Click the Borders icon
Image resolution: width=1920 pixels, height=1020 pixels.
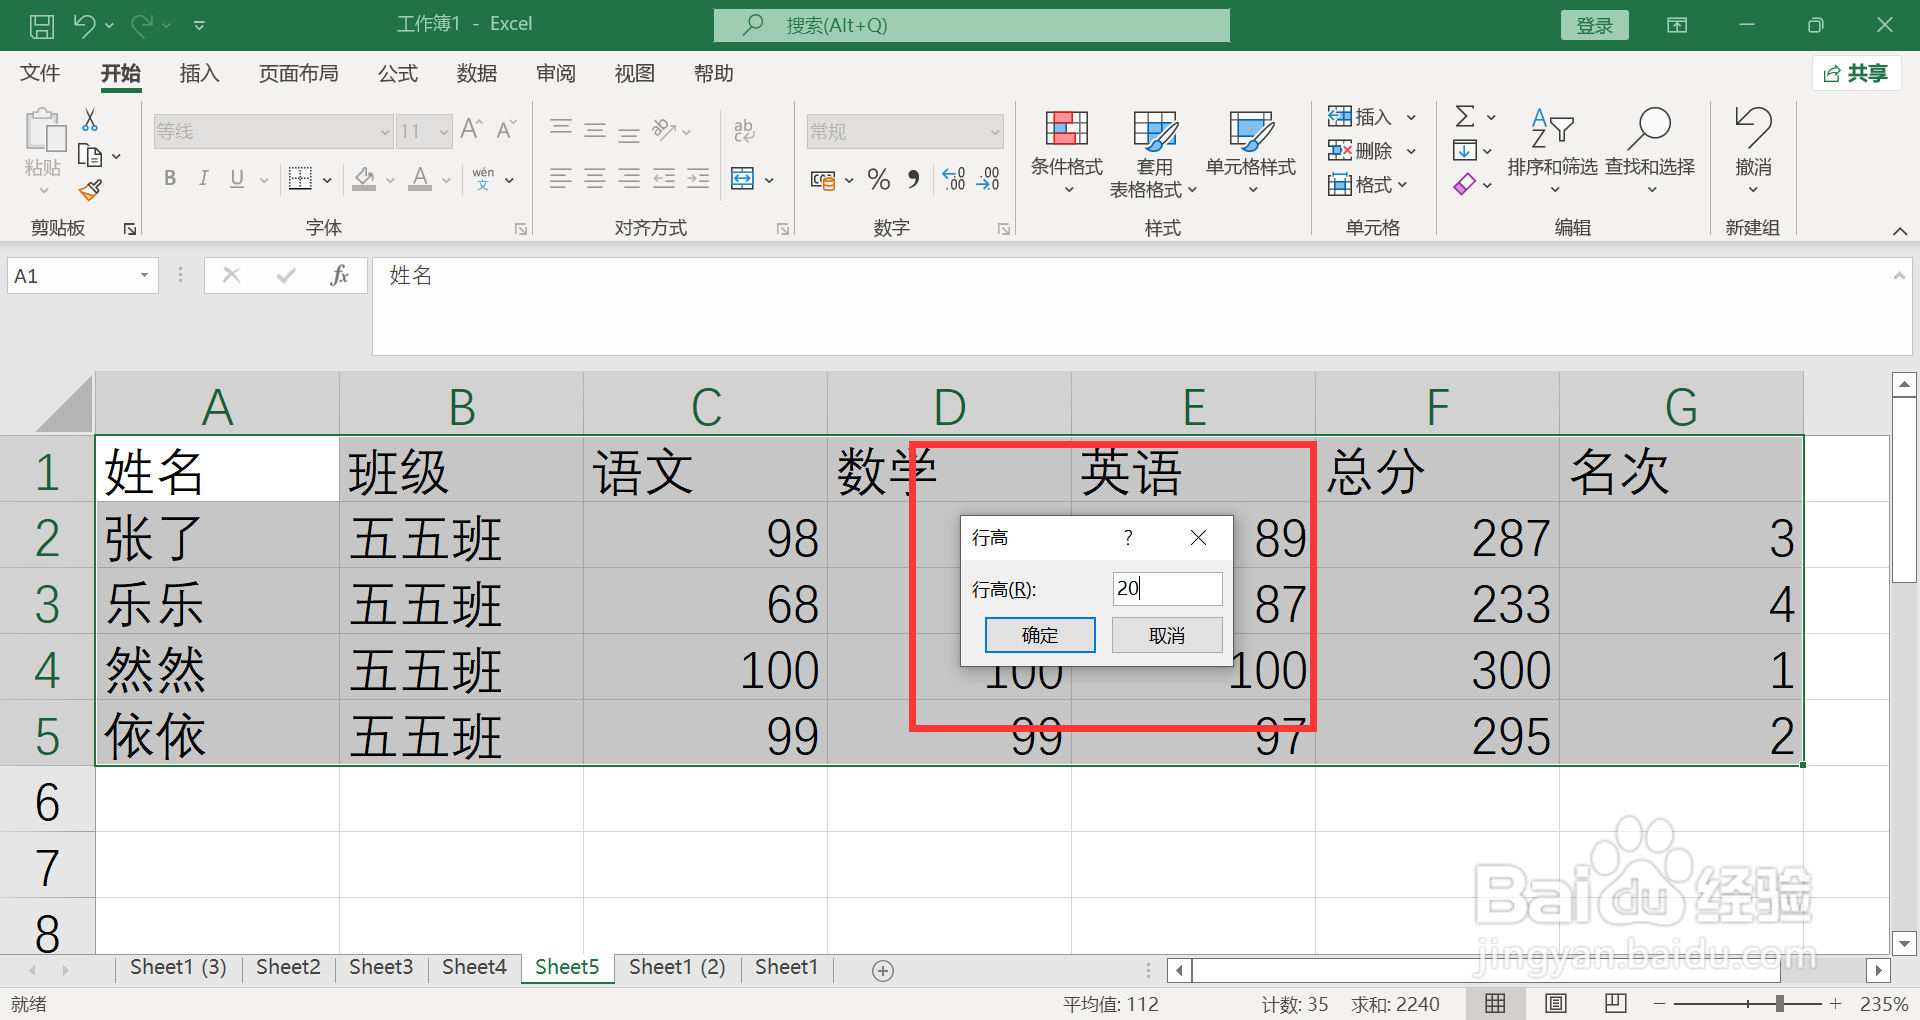pos(300,179)
